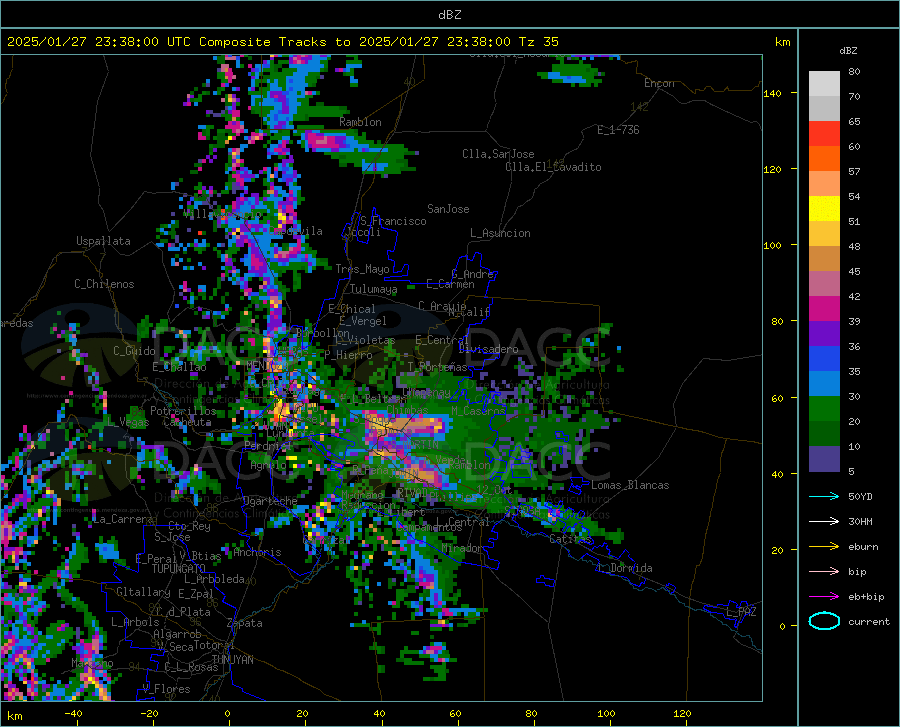The height and width of the screenshot is (727, 900).
Task: Click the '50YD' legend label
Action: click(x=860, y=496)
